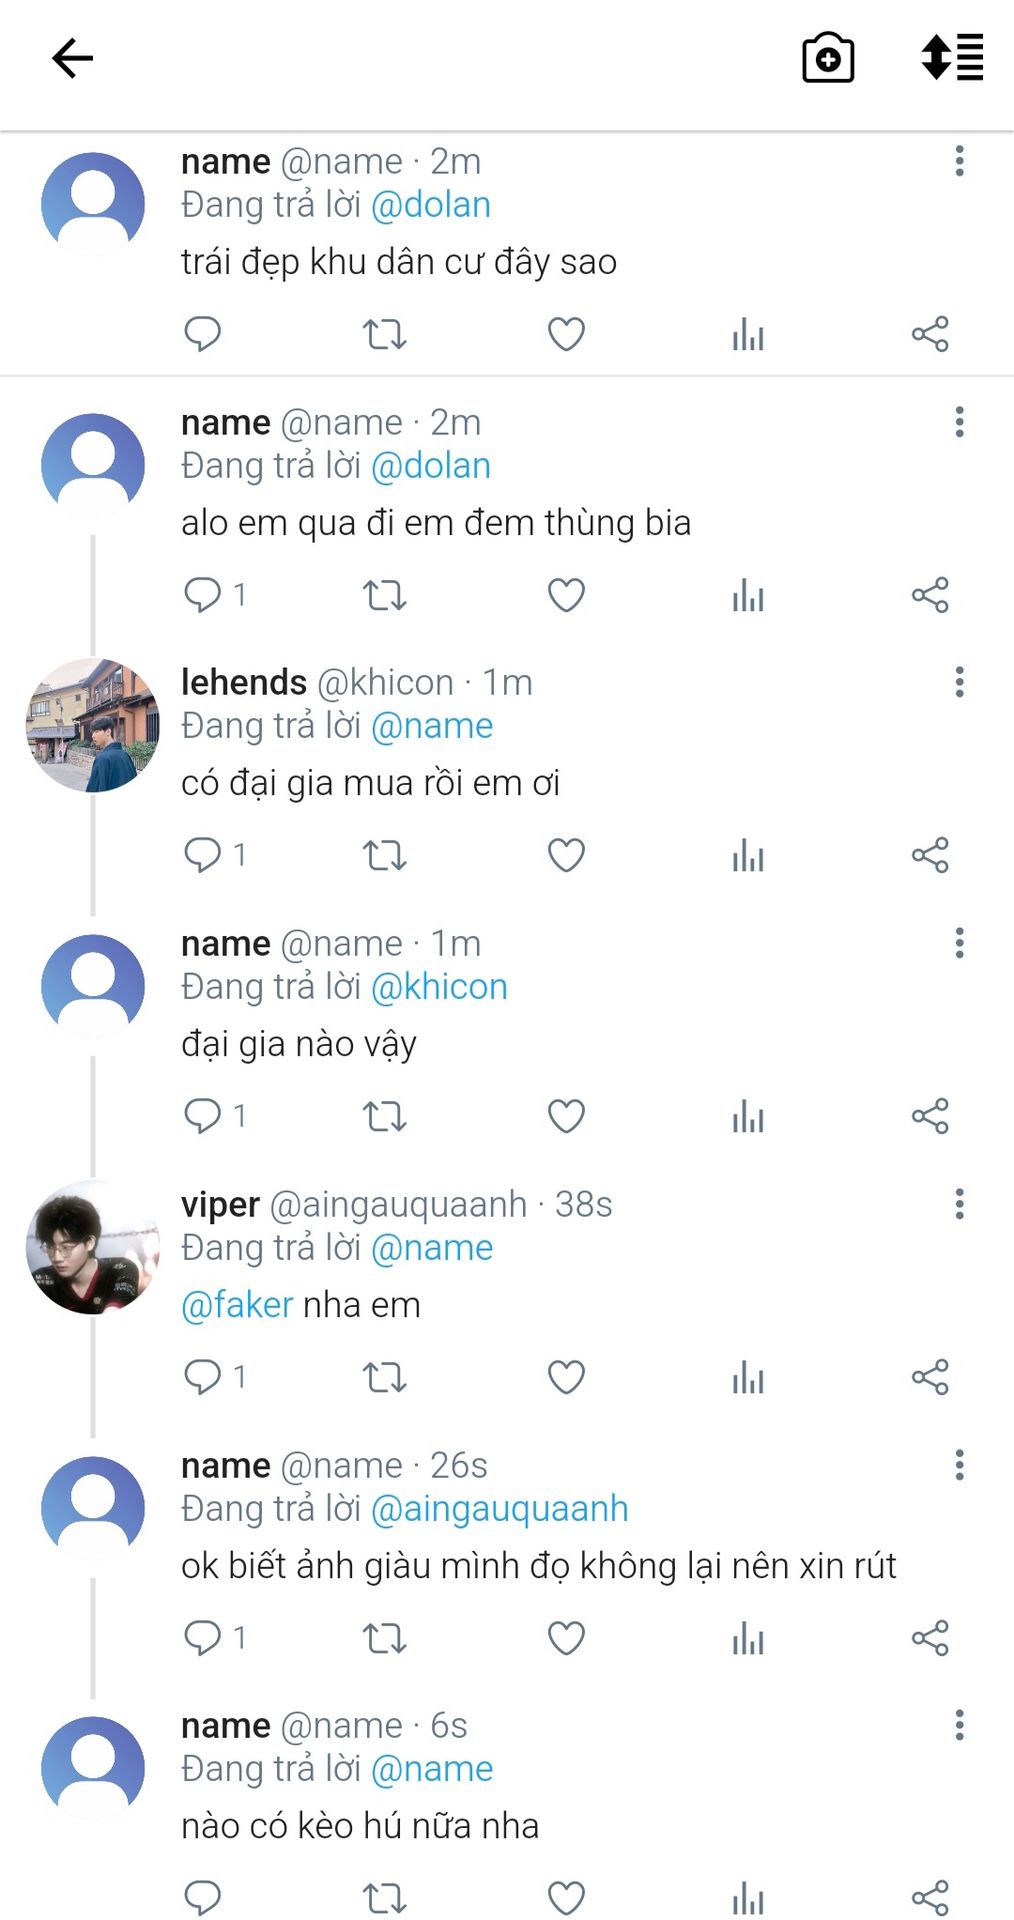1014x1920 pixels.
Task: Open the add screenshot camera icon
Action: point(828,58)
